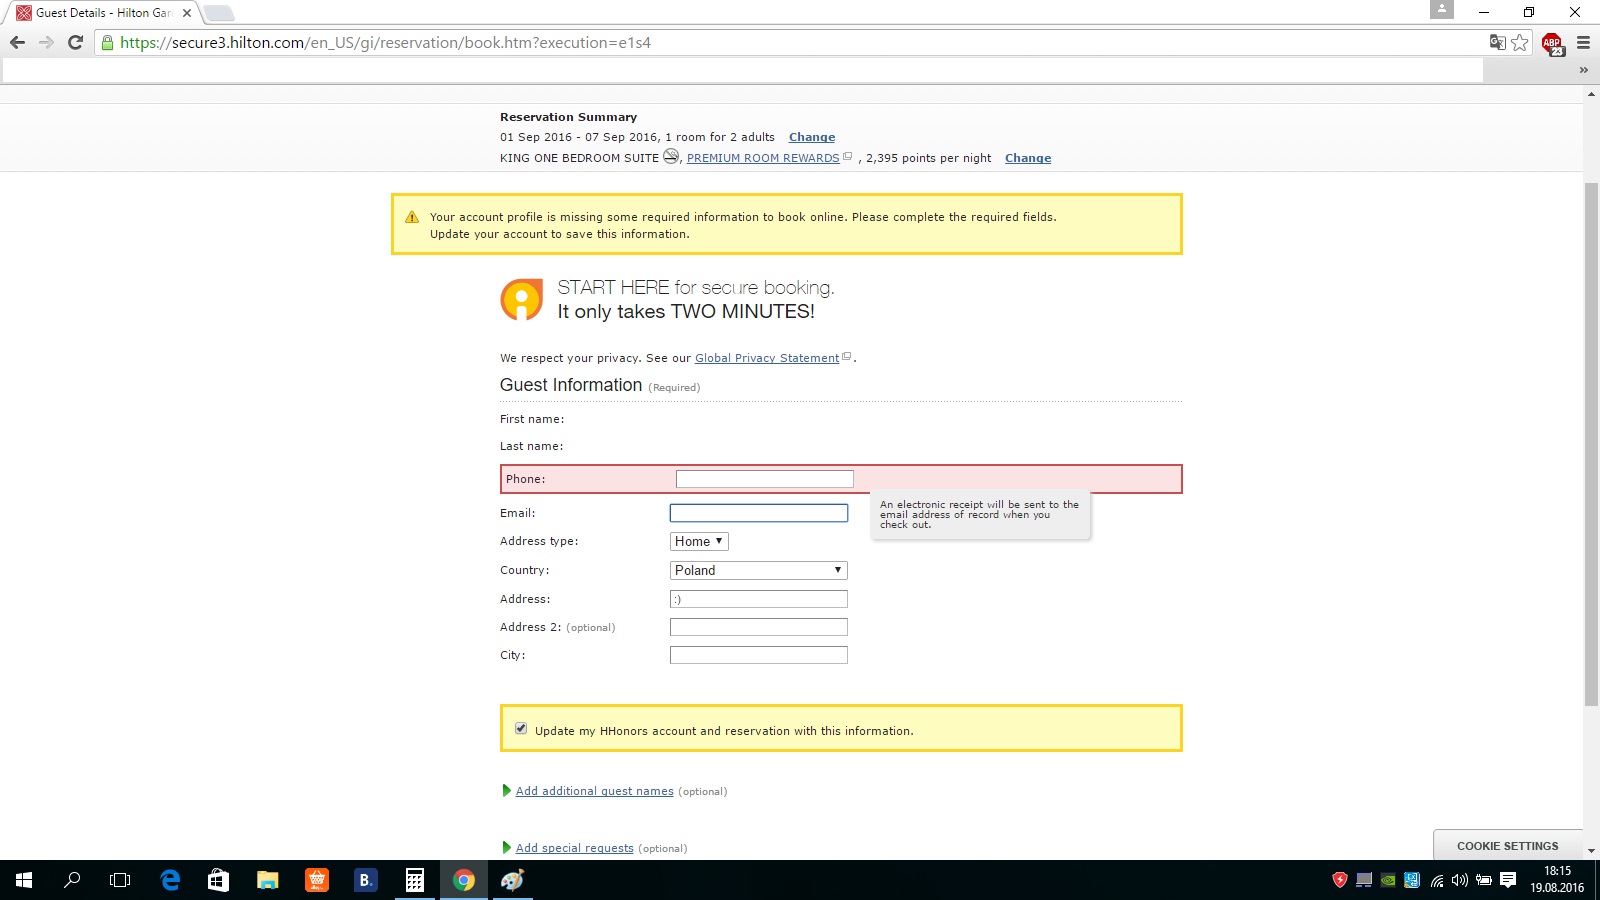Launch the Calculator taskbar icon

(414, 880)
